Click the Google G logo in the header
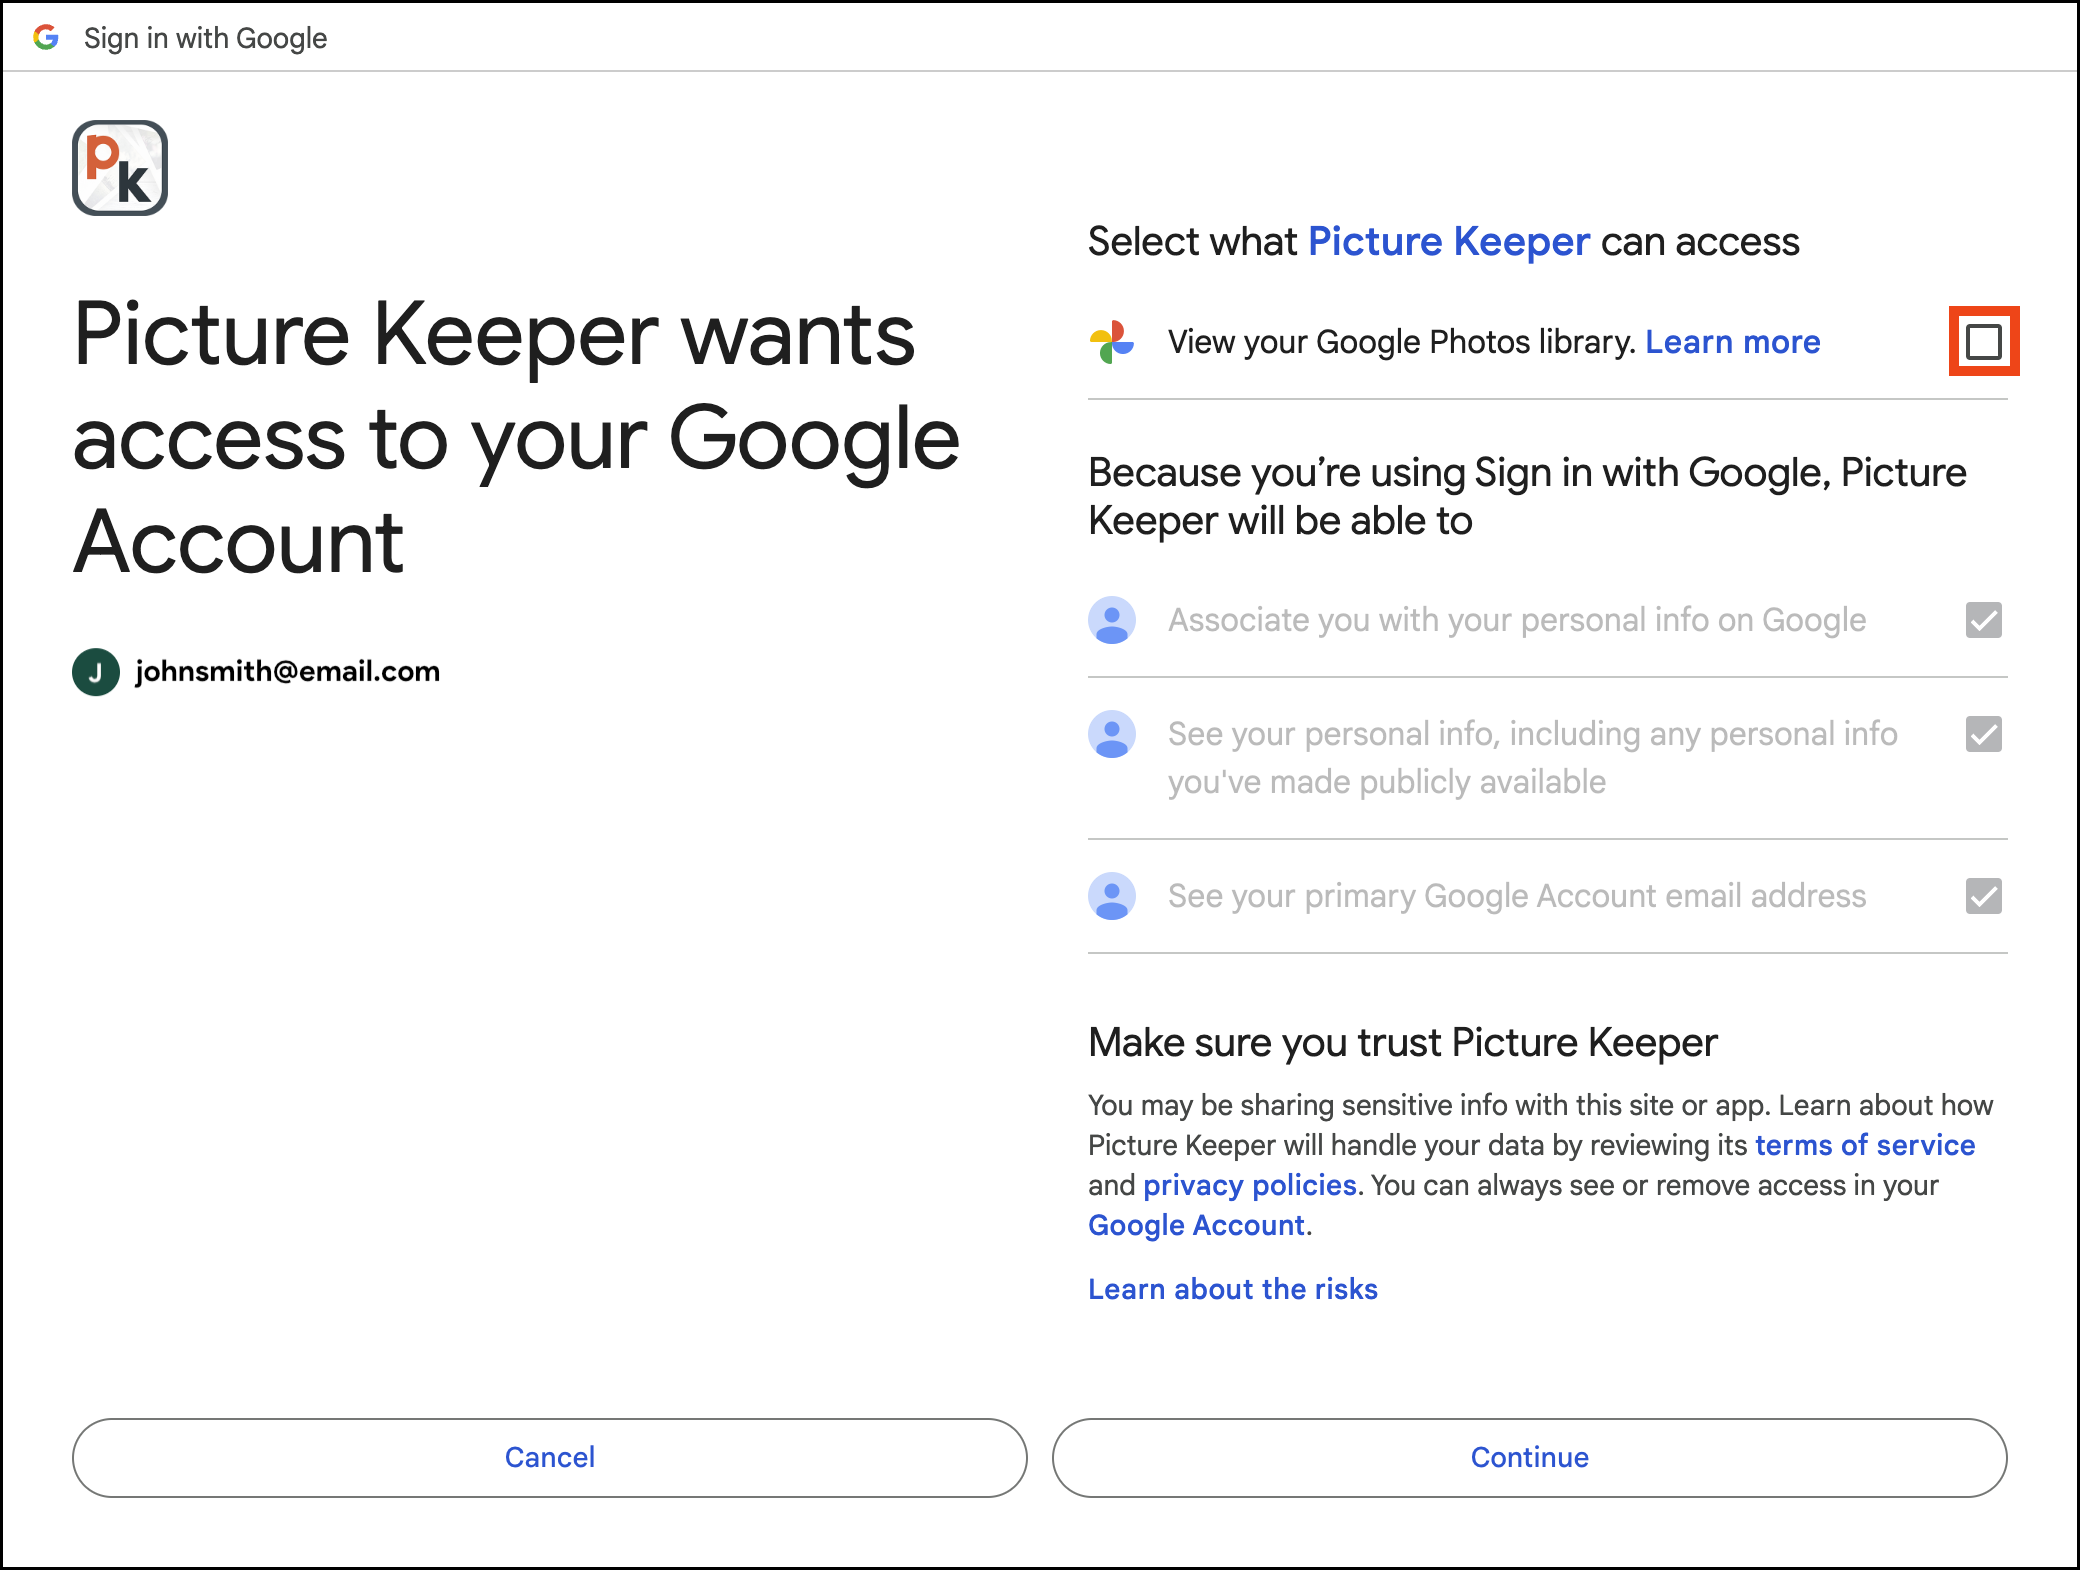This screenshot has width=2080, height=1570. coord(46,37)
